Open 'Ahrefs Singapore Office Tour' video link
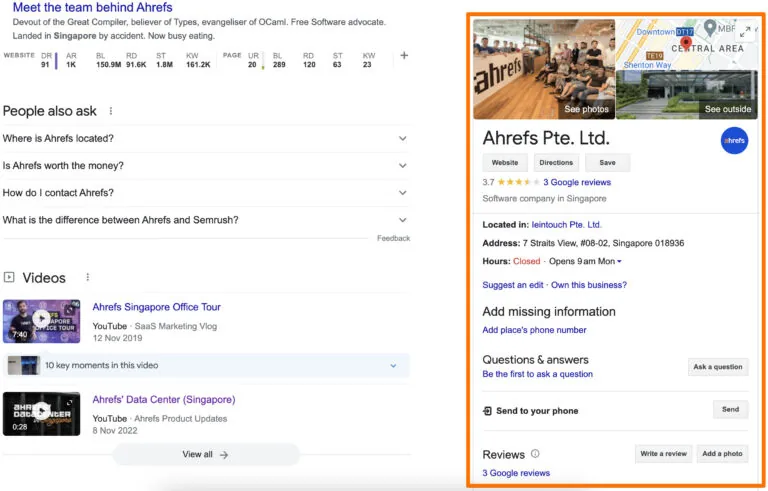Screen dimensions: 768x491 [157, 307]
